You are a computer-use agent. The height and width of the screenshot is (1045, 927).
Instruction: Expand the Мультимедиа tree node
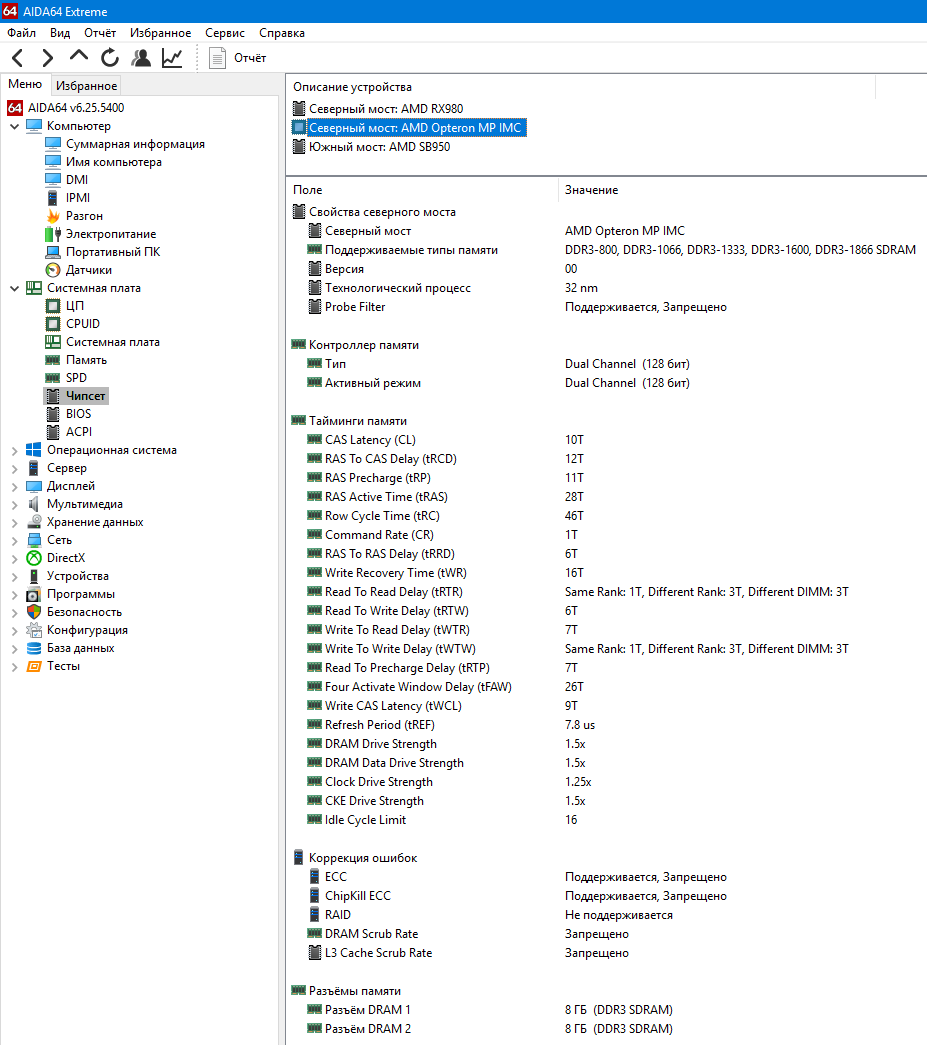tap(15, 505)
